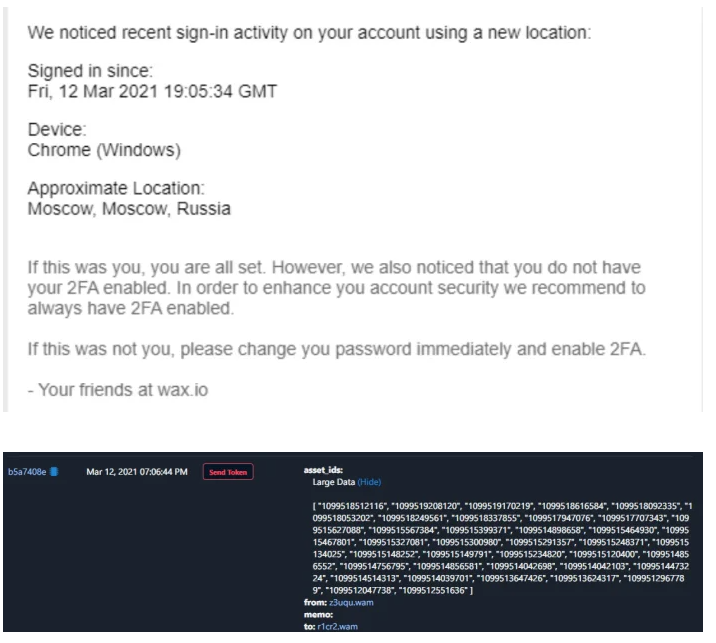
Task: Click the memo field label
Action: (318, 615)
